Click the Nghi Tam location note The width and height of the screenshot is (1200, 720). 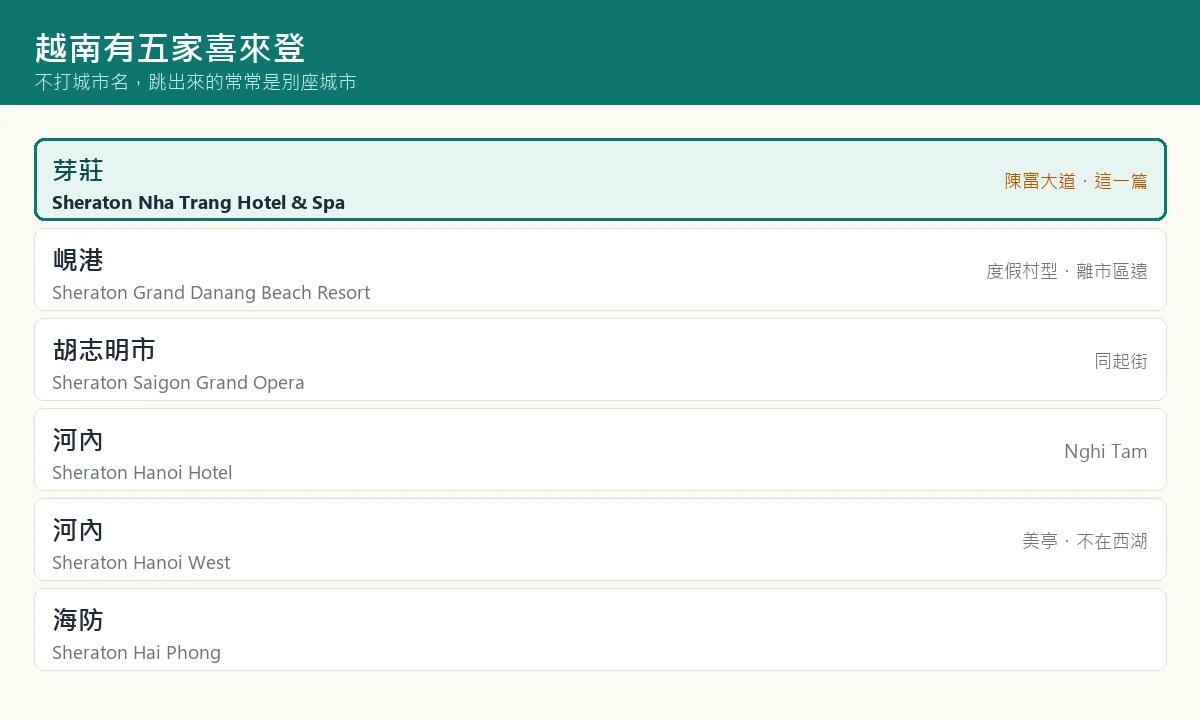tap(1106, 451)
